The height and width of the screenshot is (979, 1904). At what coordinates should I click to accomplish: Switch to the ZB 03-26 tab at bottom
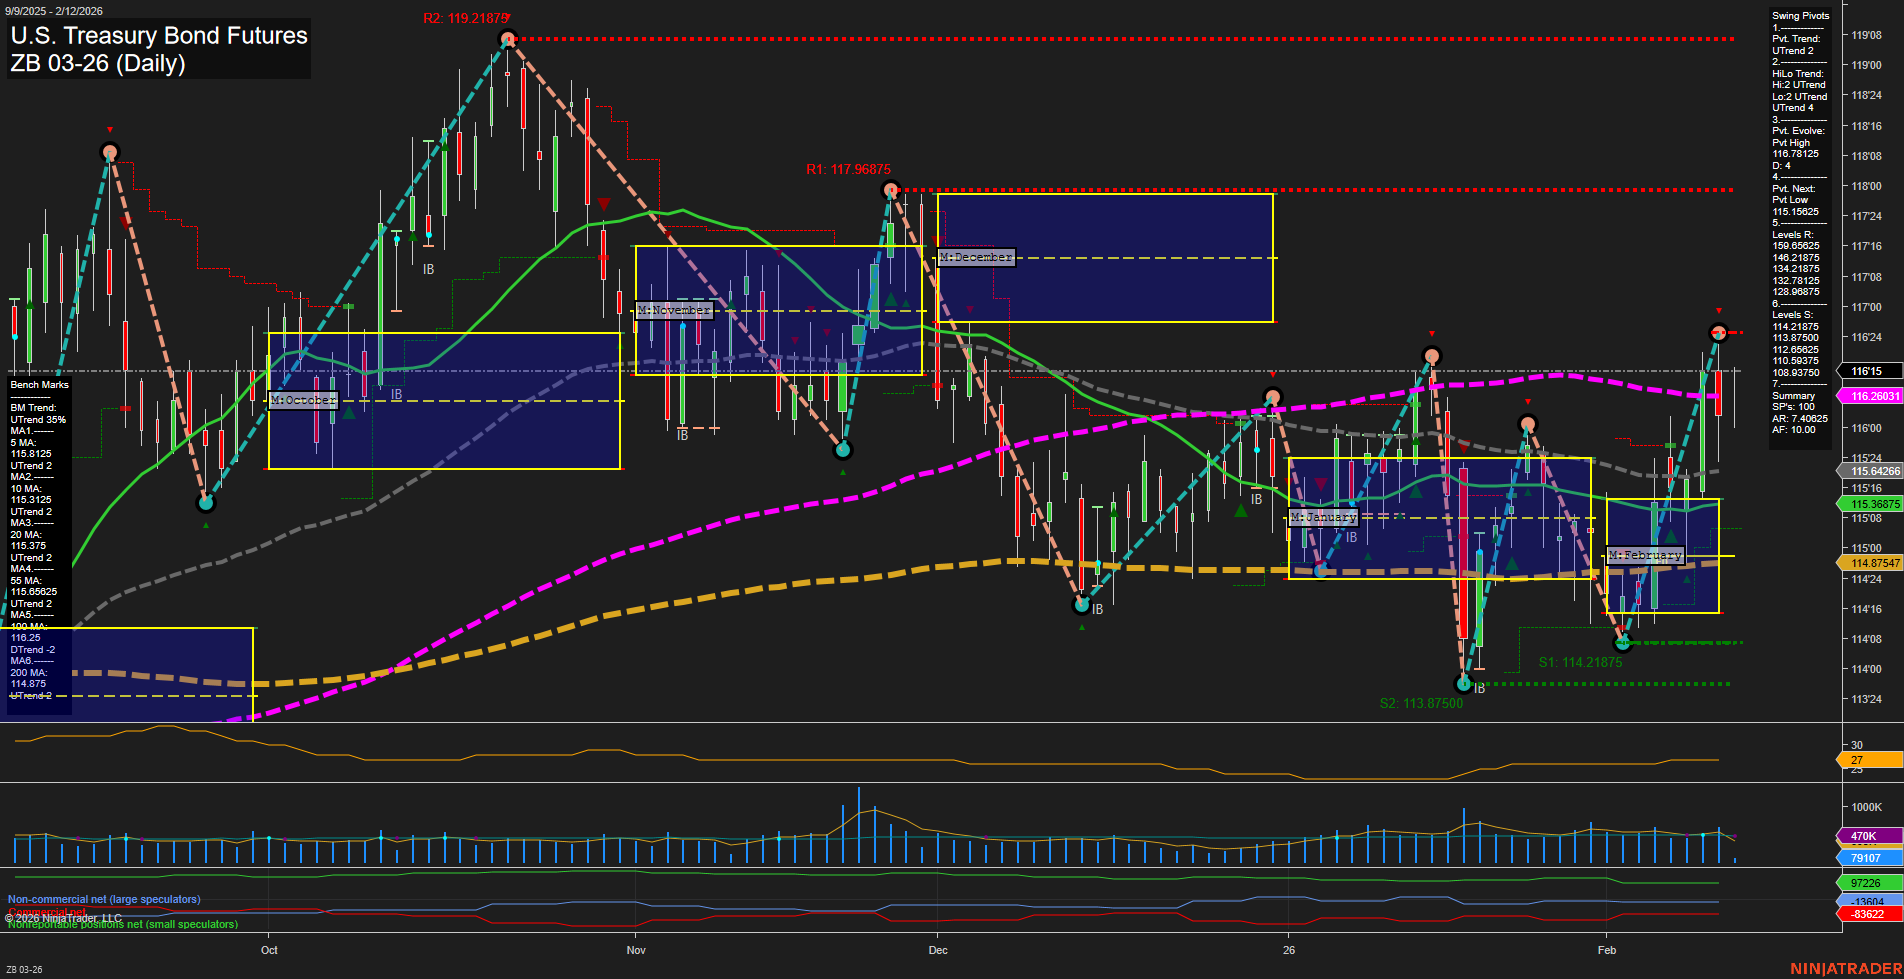tap(25, 969)
